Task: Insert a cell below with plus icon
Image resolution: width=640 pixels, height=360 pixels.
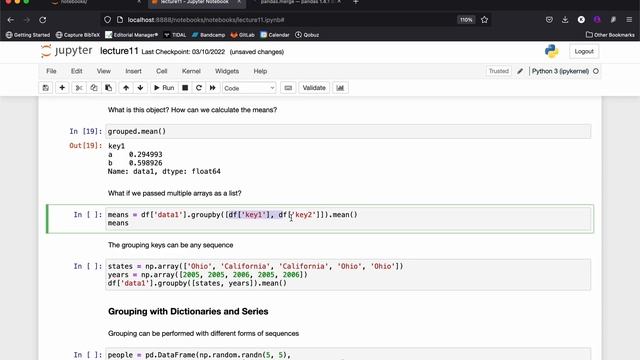Action: pyautogui.click(x=62, y=88)
